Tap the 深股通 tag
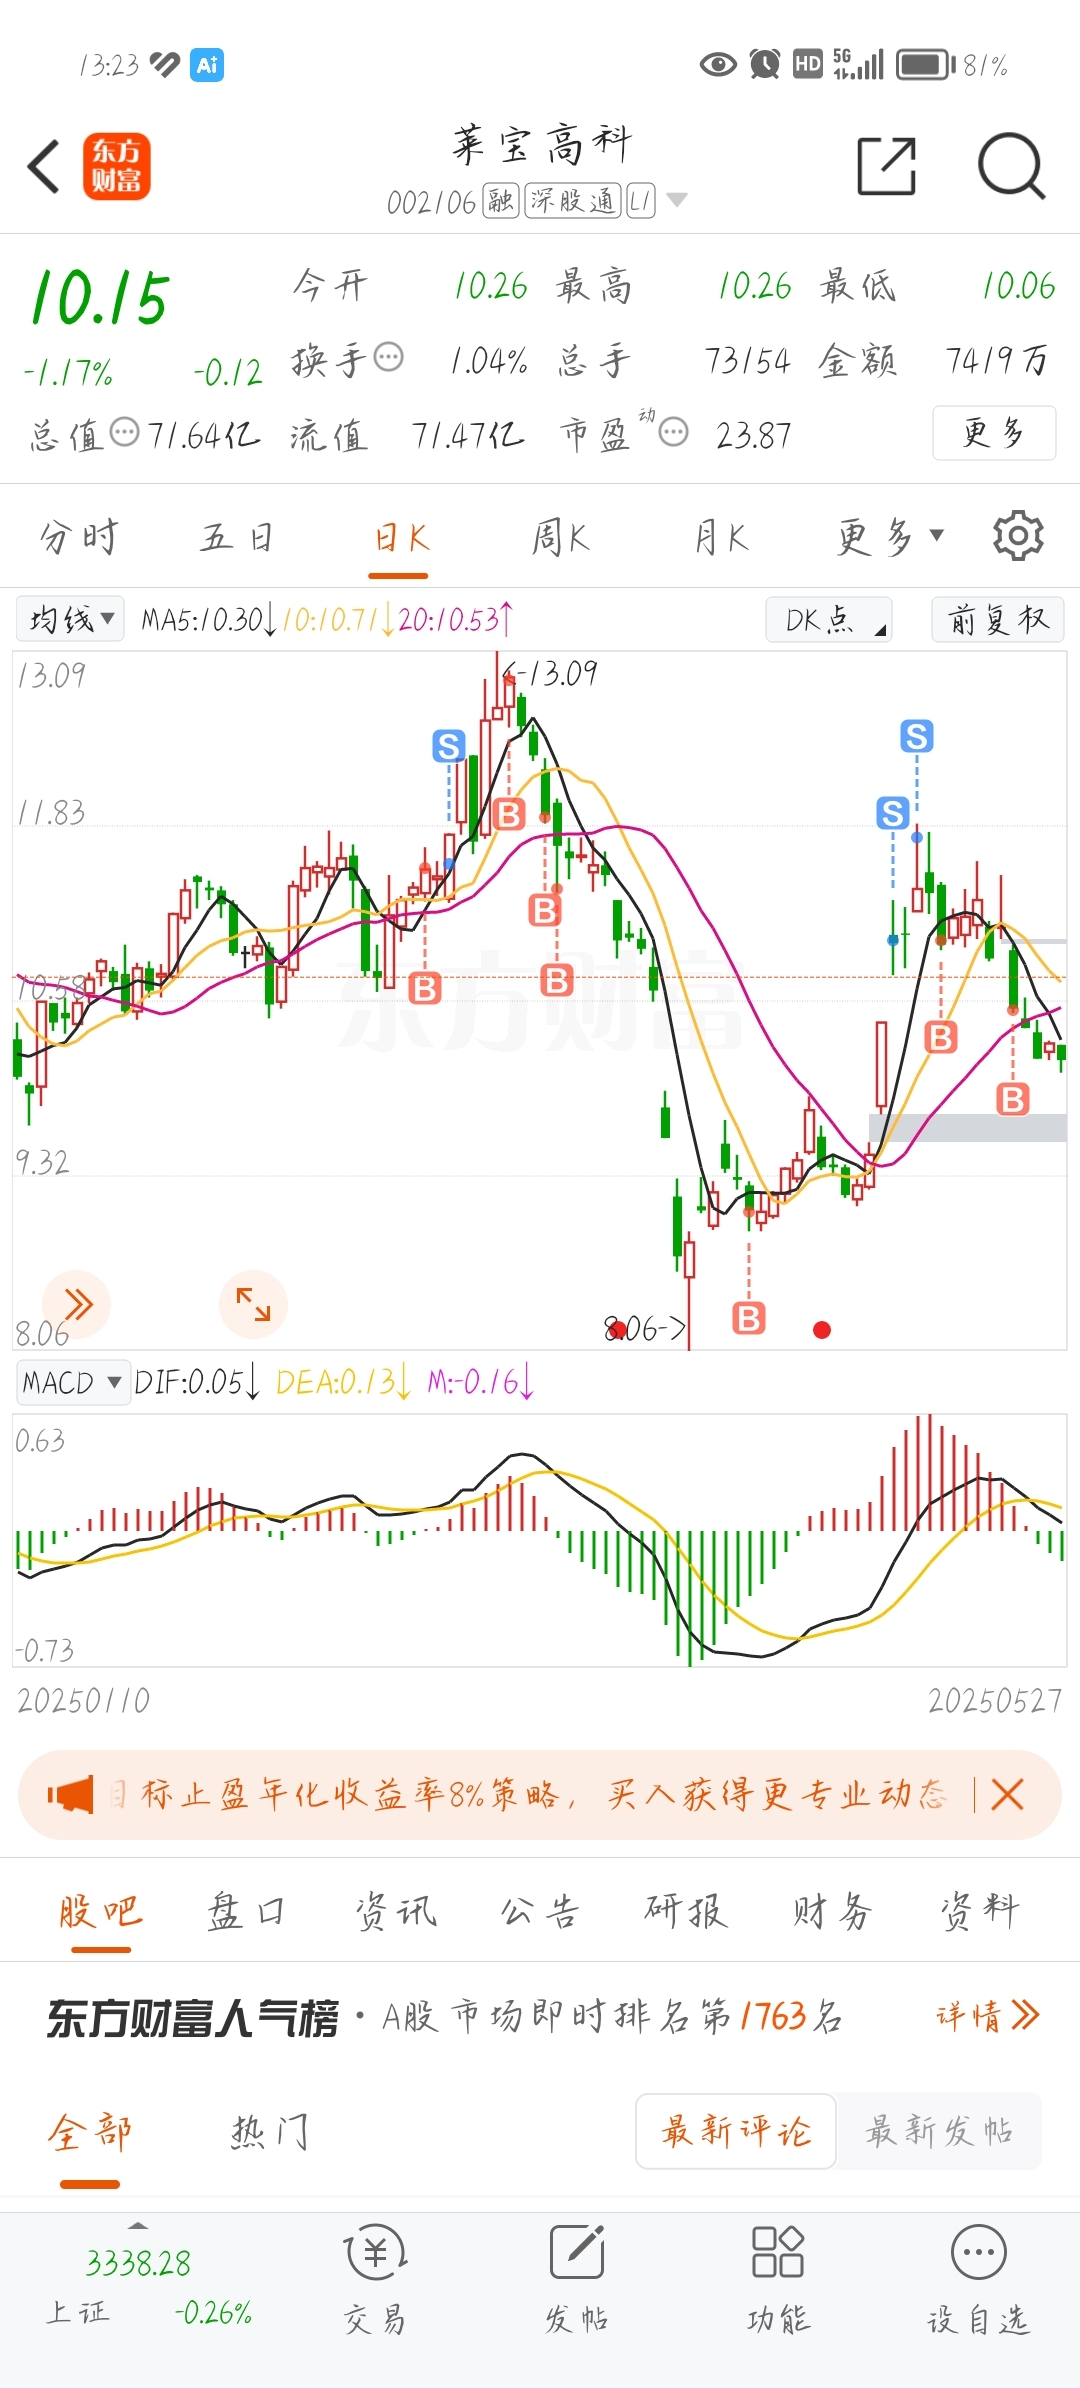The height and width of the screenshot is (2388, 1080). [572, 201]
